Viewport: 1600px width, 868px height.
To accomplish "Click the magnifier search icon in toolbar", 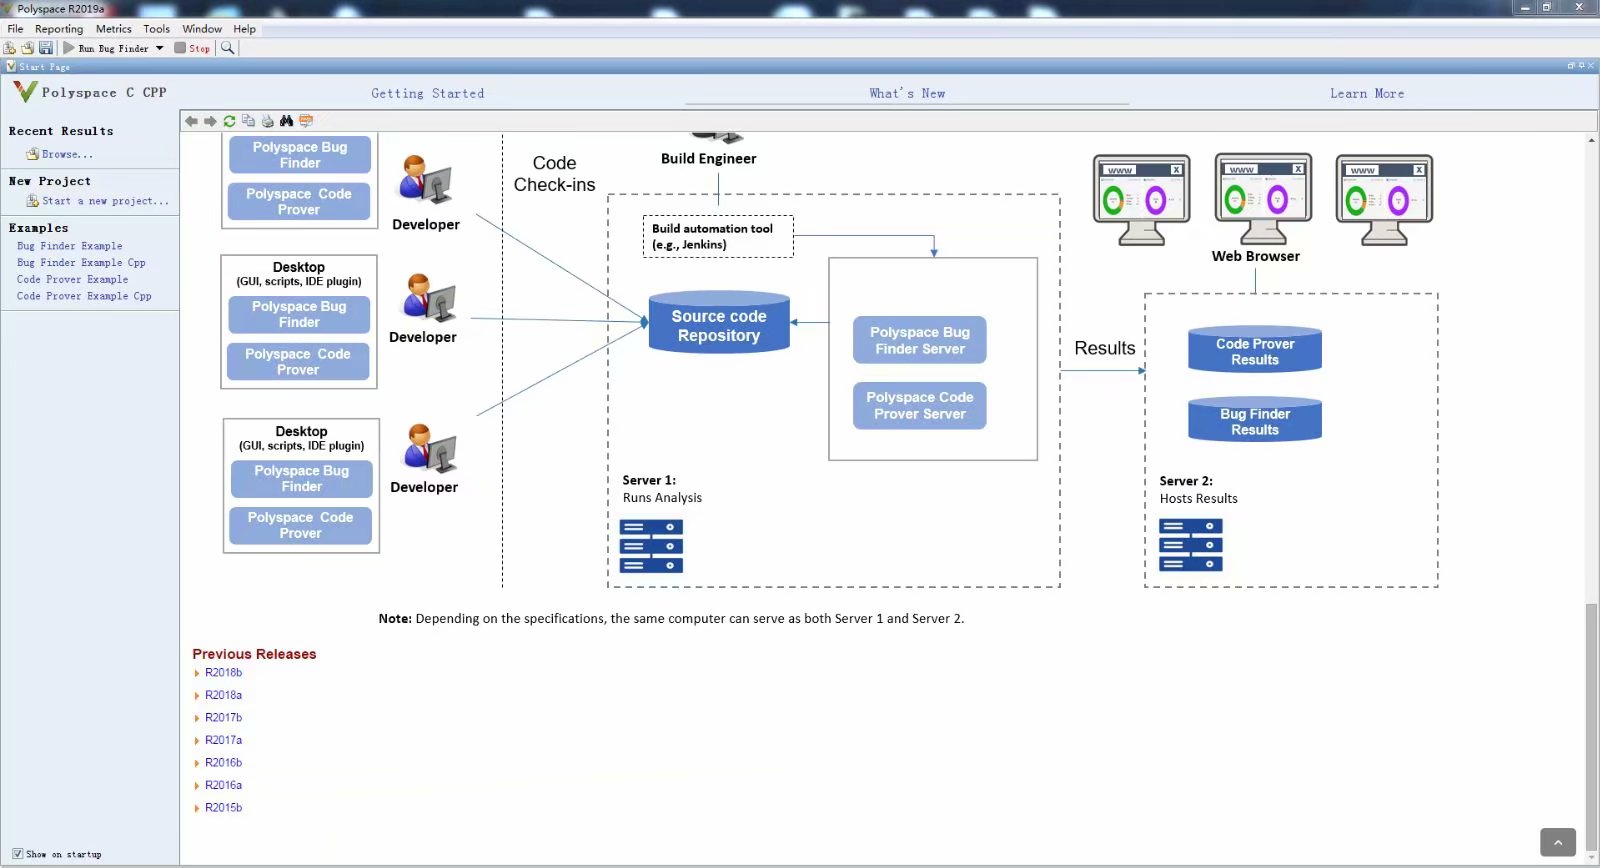I will 228,48.
